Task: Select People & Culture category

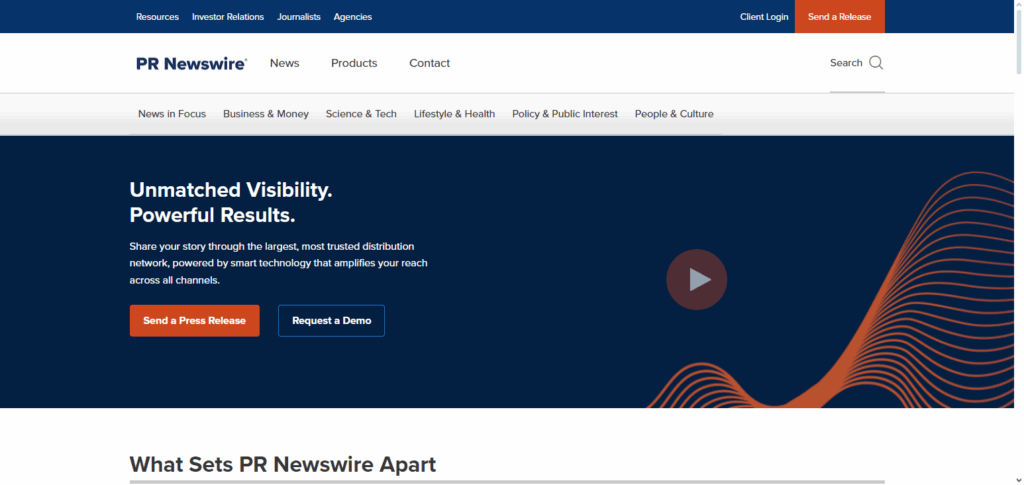Action: 674,114
